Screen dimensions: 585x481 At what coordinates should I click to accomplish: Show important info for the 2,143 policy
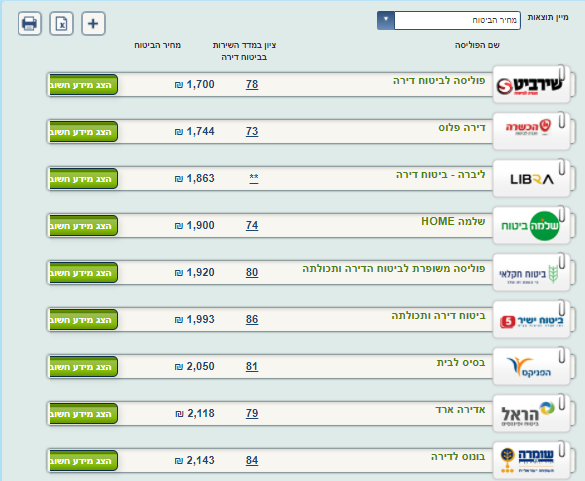coord(84,461)
